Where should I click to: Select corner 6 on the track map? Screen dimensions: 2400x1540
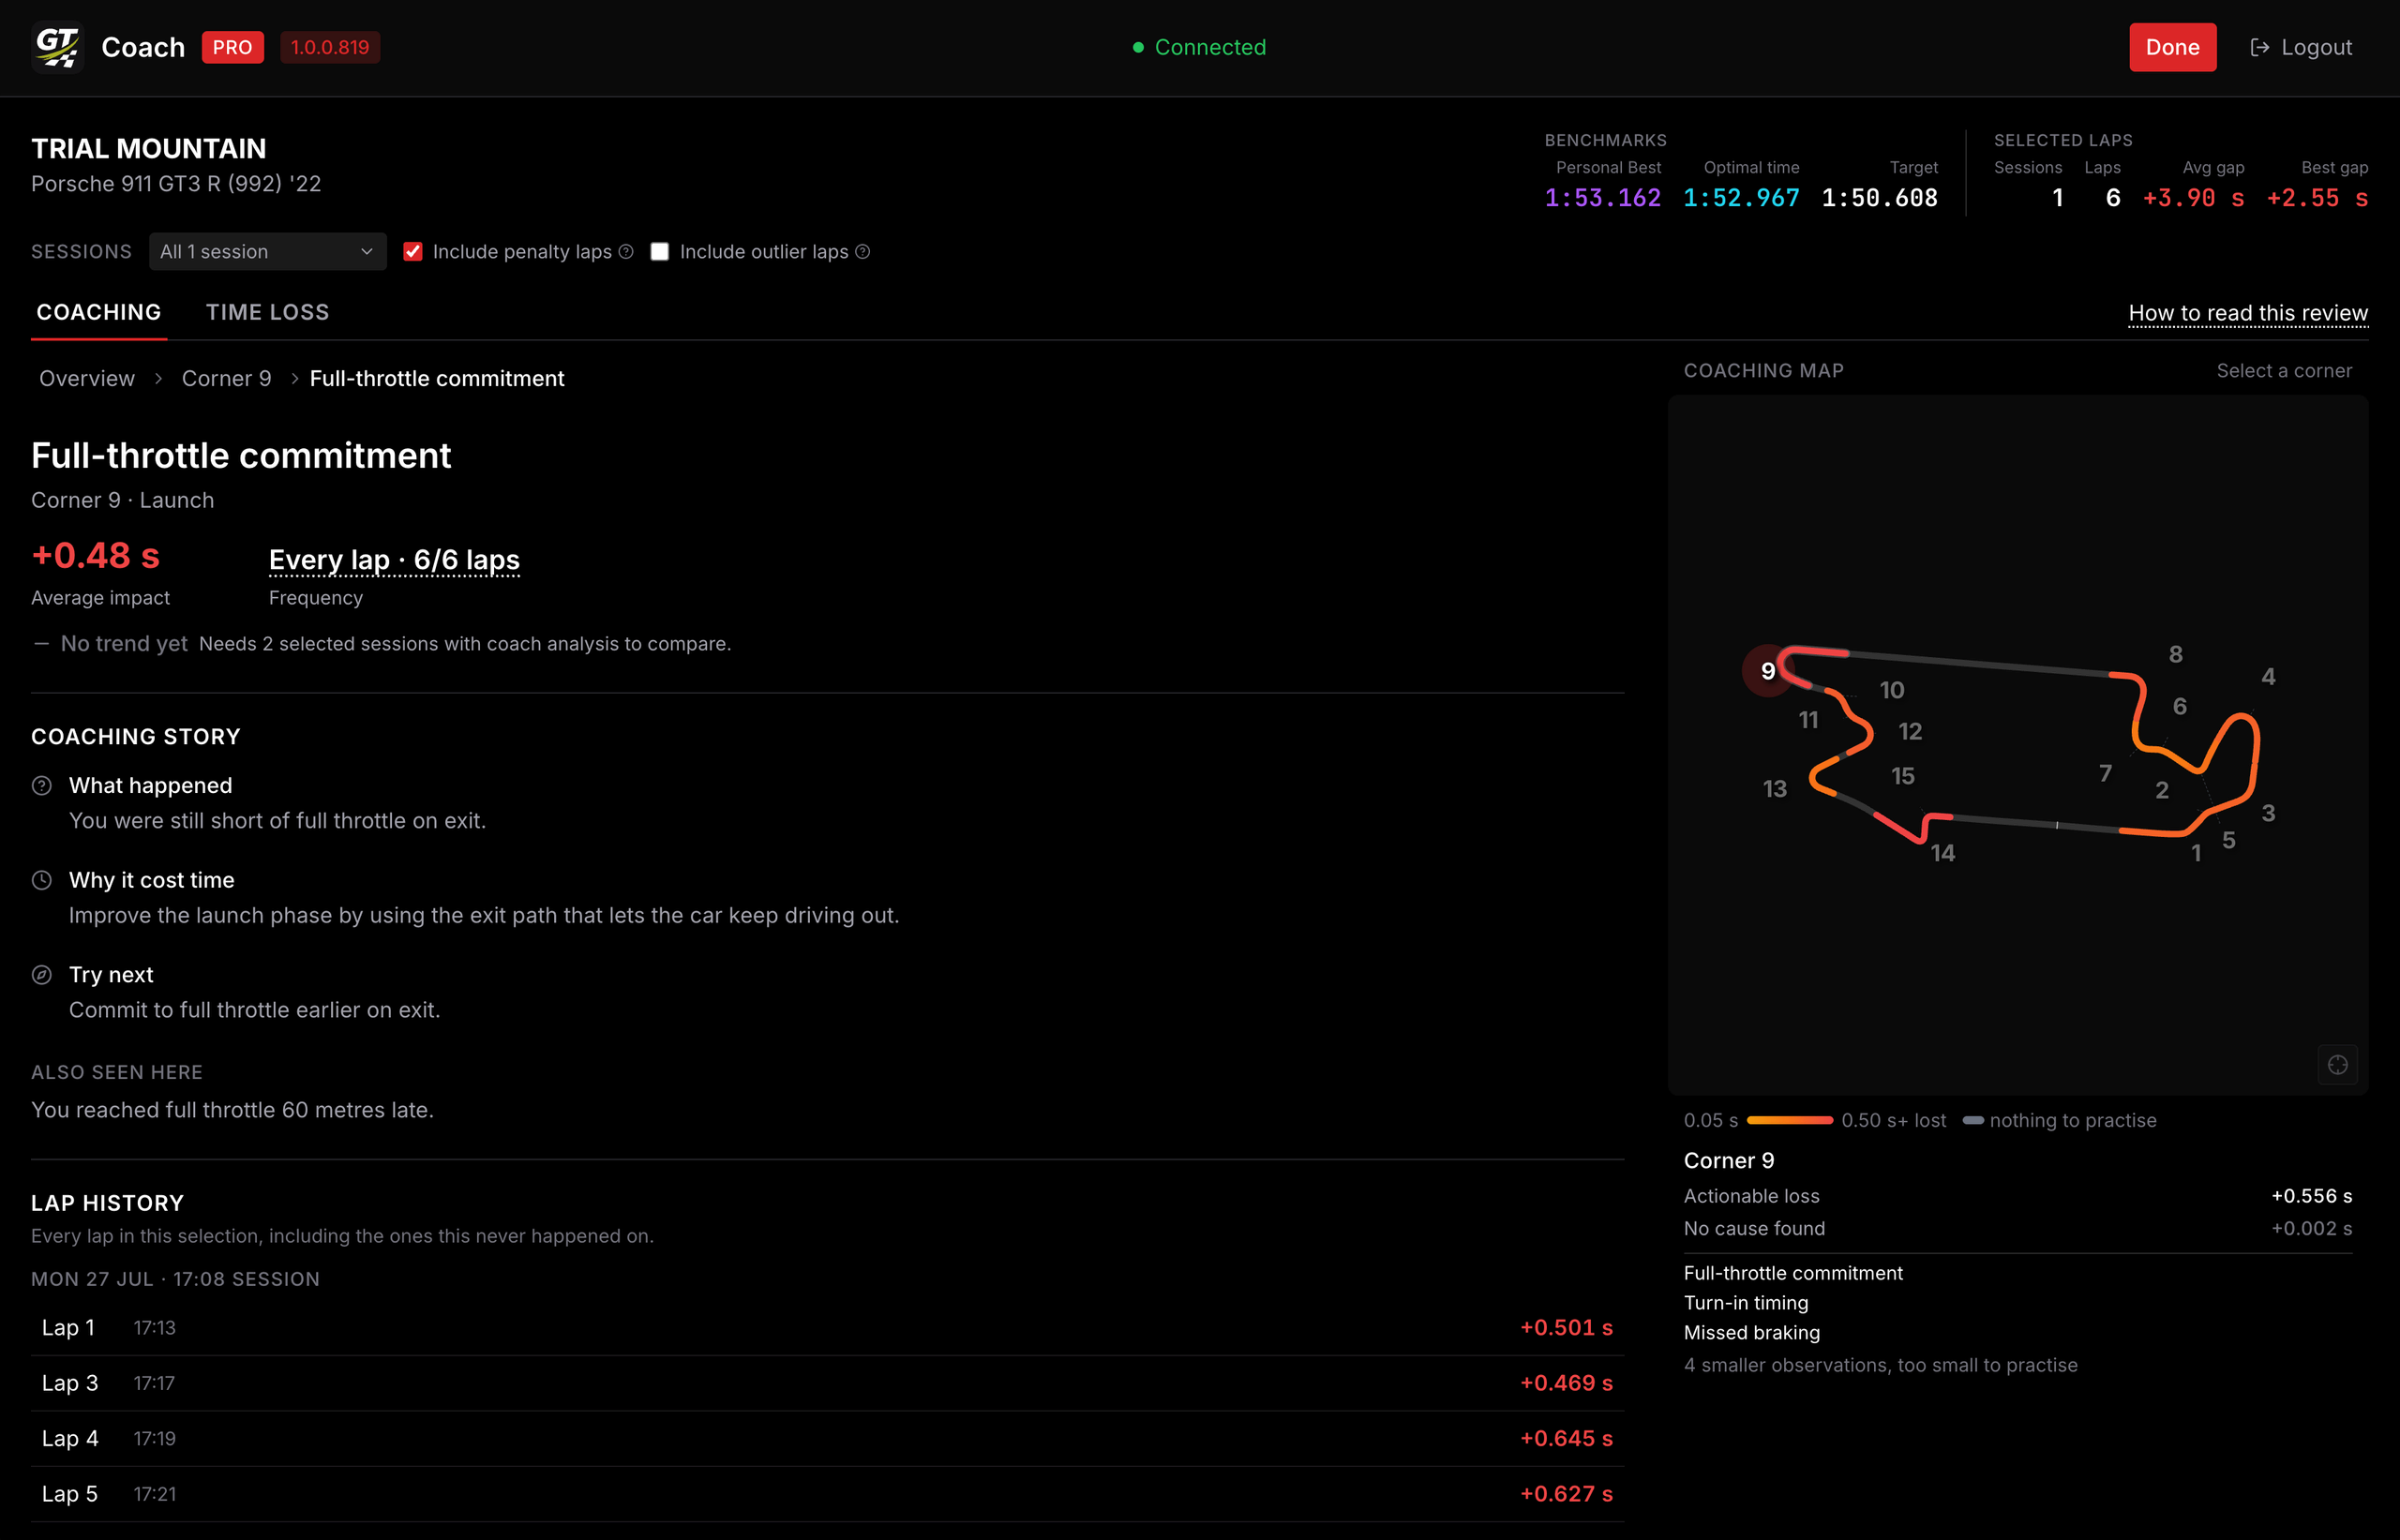click(2180, 707)
